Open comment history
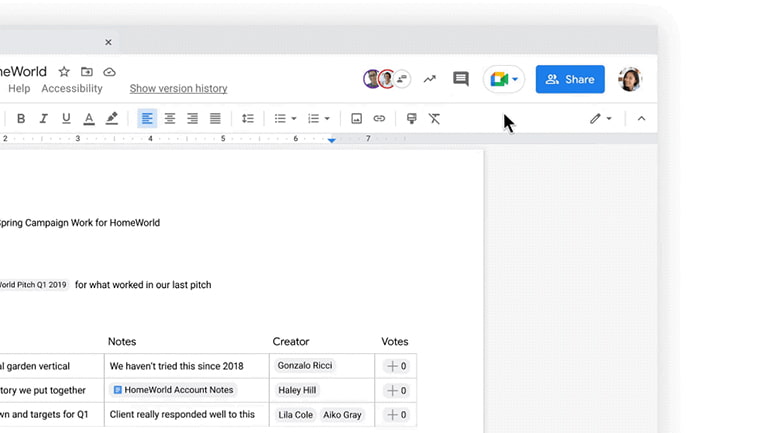770x433 pixels. pyautogui.click(x=461, y=79)
